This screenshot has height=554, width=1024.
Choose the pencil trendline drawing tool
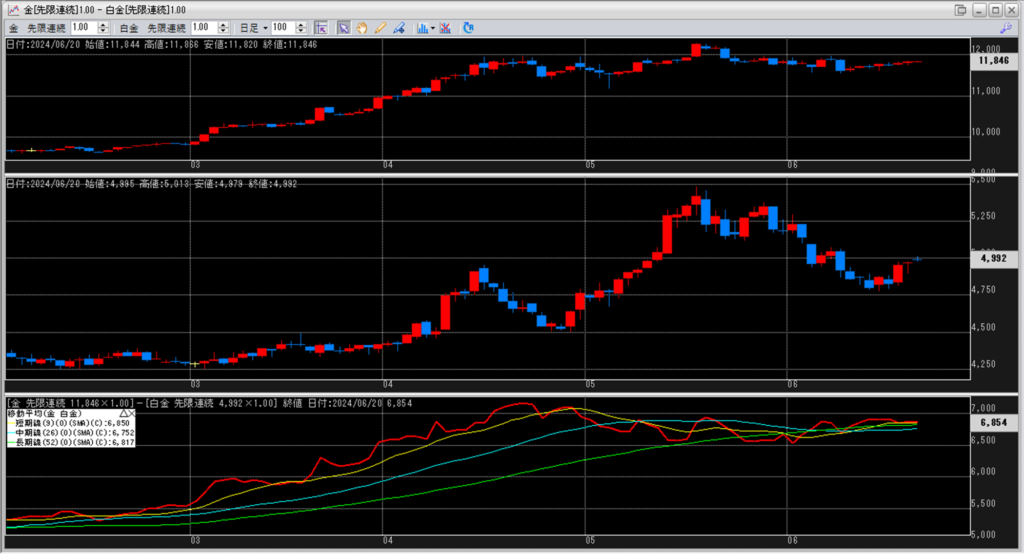[x=379, y=27]
